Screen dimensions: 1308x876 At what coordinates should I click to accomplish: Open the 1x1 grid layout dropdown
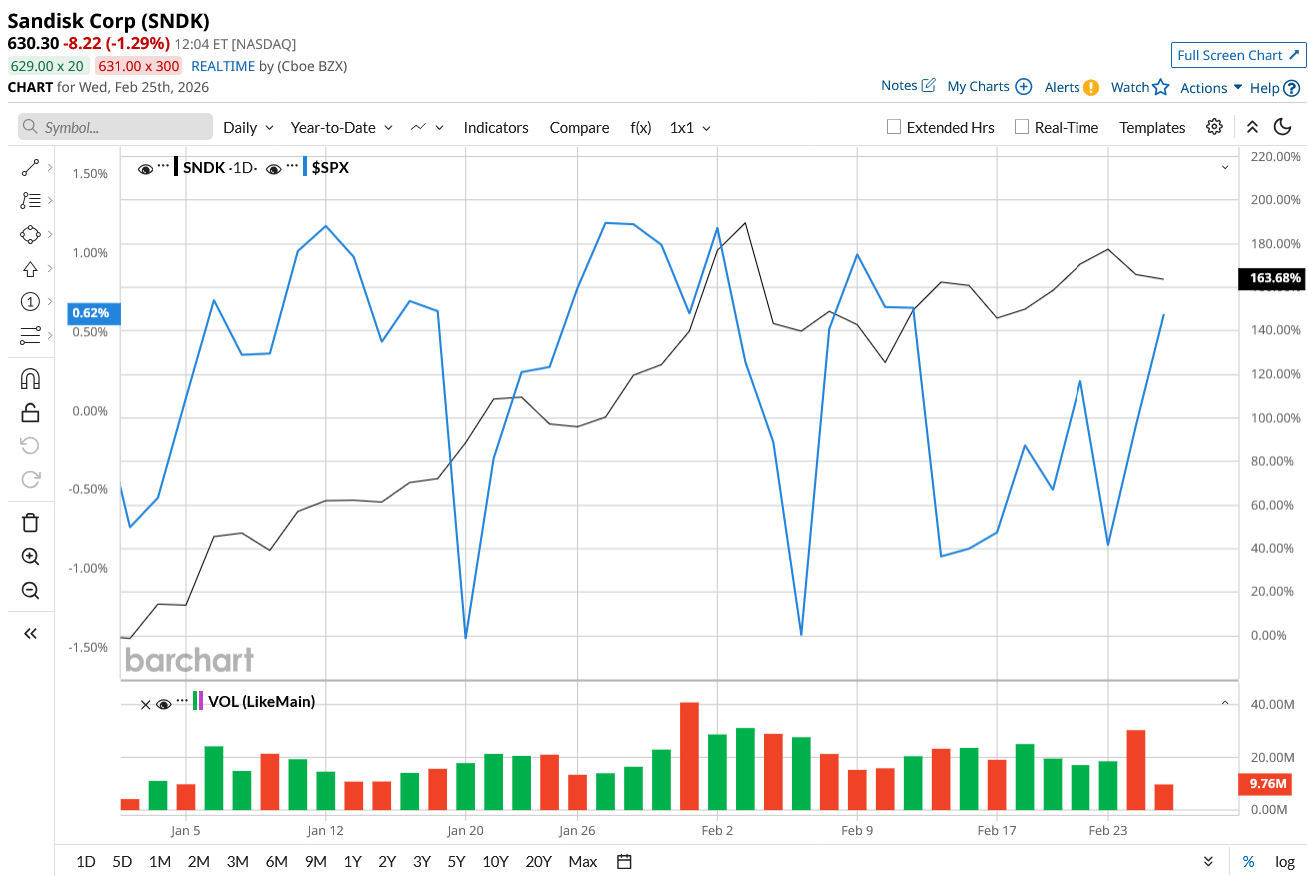(x=690, y=128)
